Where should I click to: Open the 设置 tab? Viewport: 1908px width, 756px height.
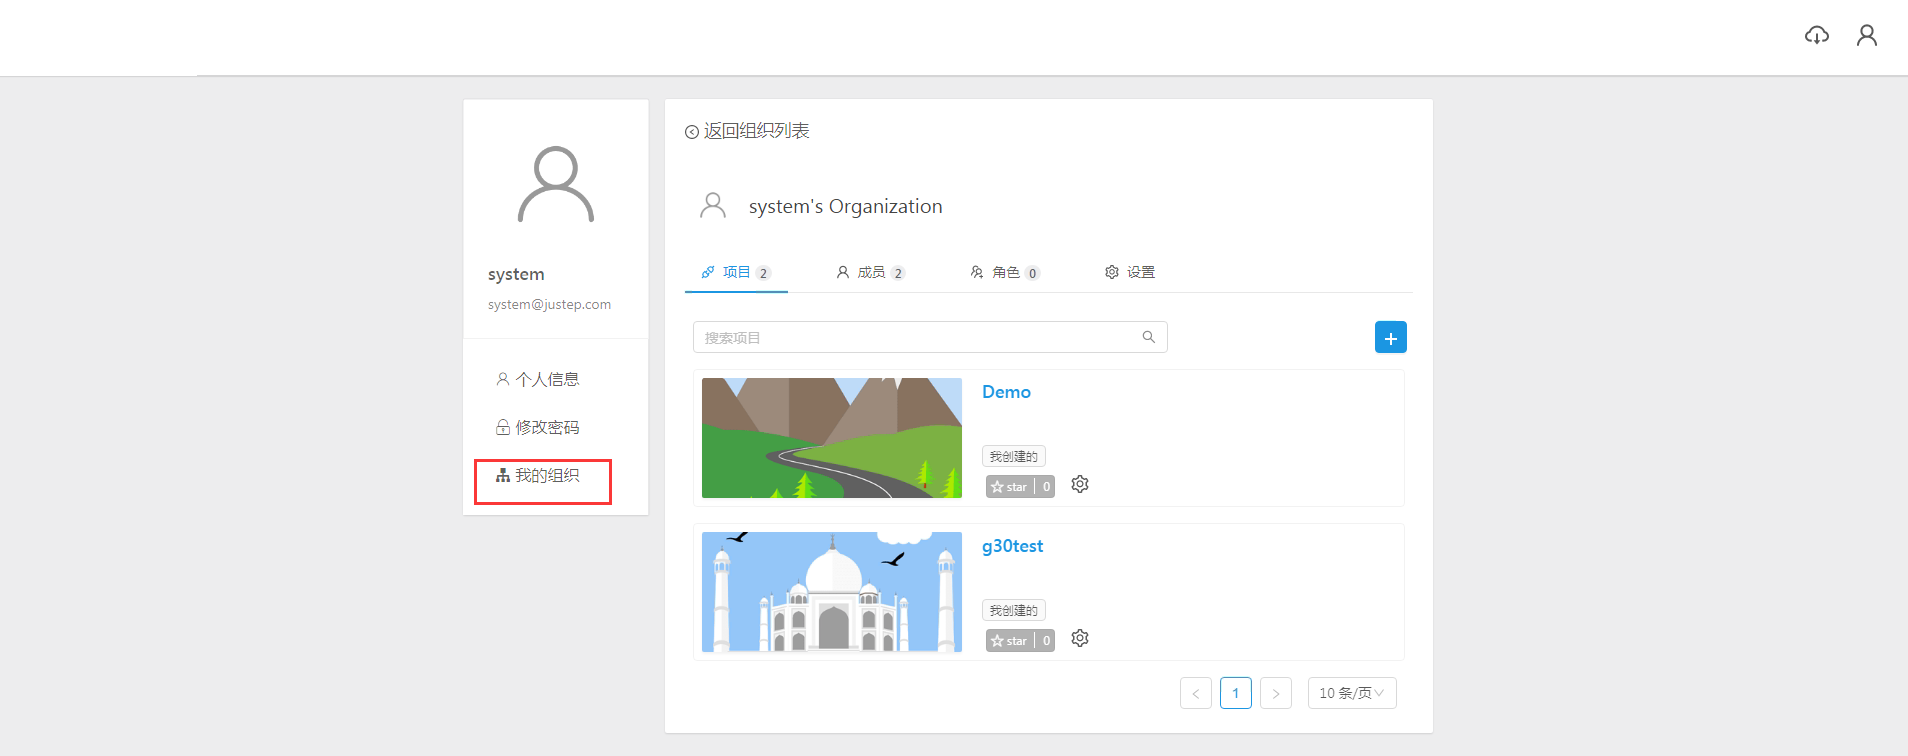tap(1130, 272)
